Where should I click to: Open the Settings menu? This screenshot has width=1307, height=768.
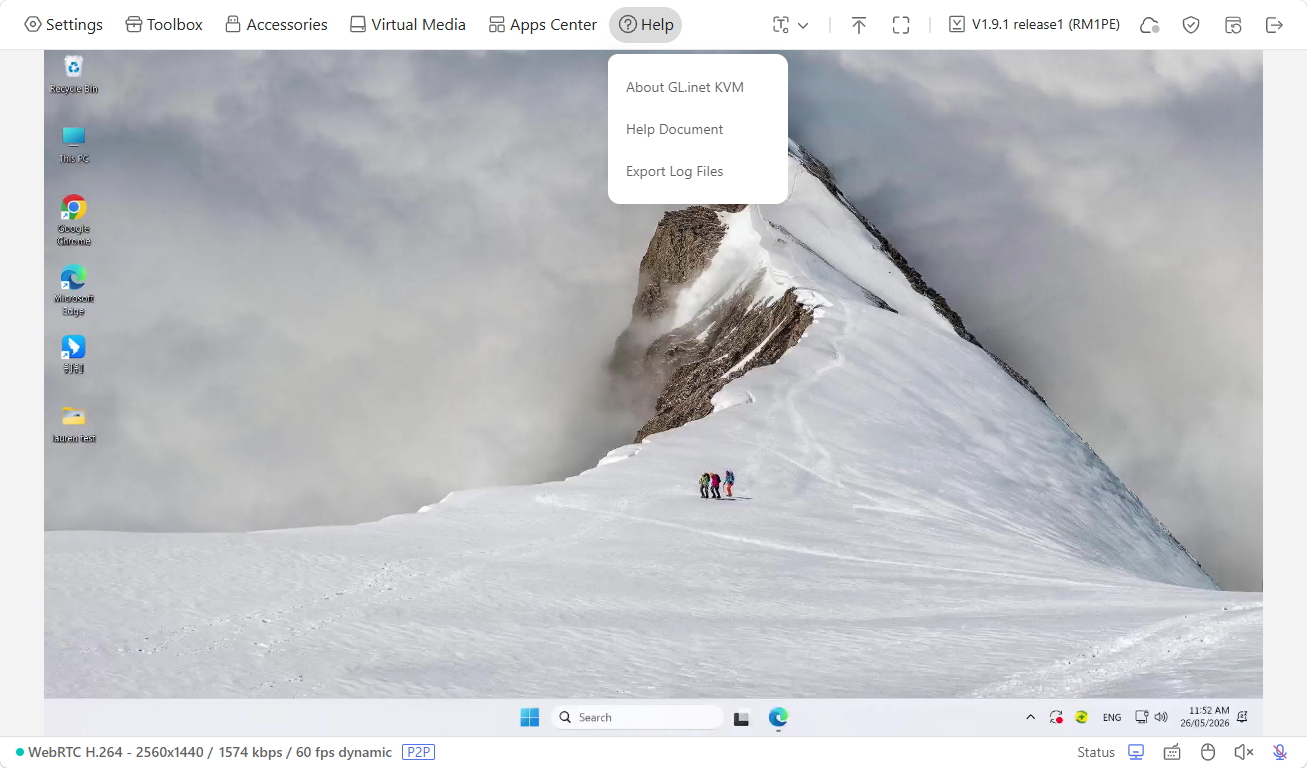tap(63, 25)
